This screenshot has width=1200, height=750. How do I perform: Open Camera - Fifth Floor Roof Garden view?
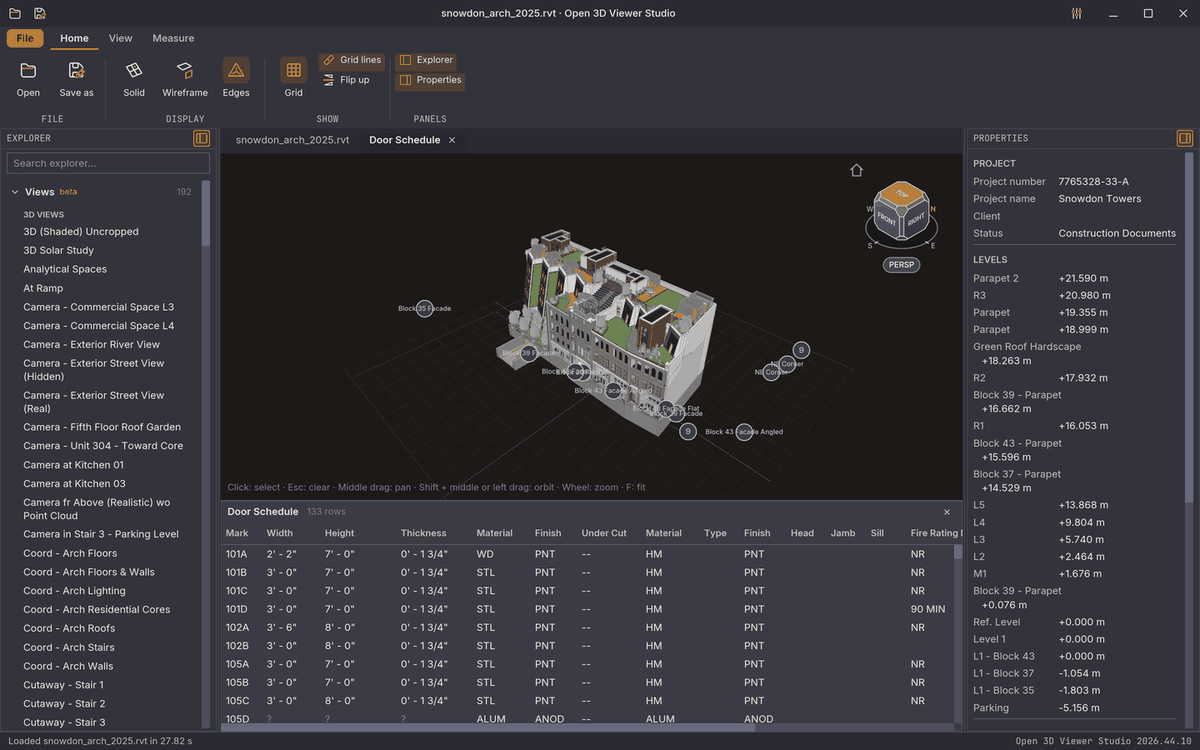(x=102, y=427)
